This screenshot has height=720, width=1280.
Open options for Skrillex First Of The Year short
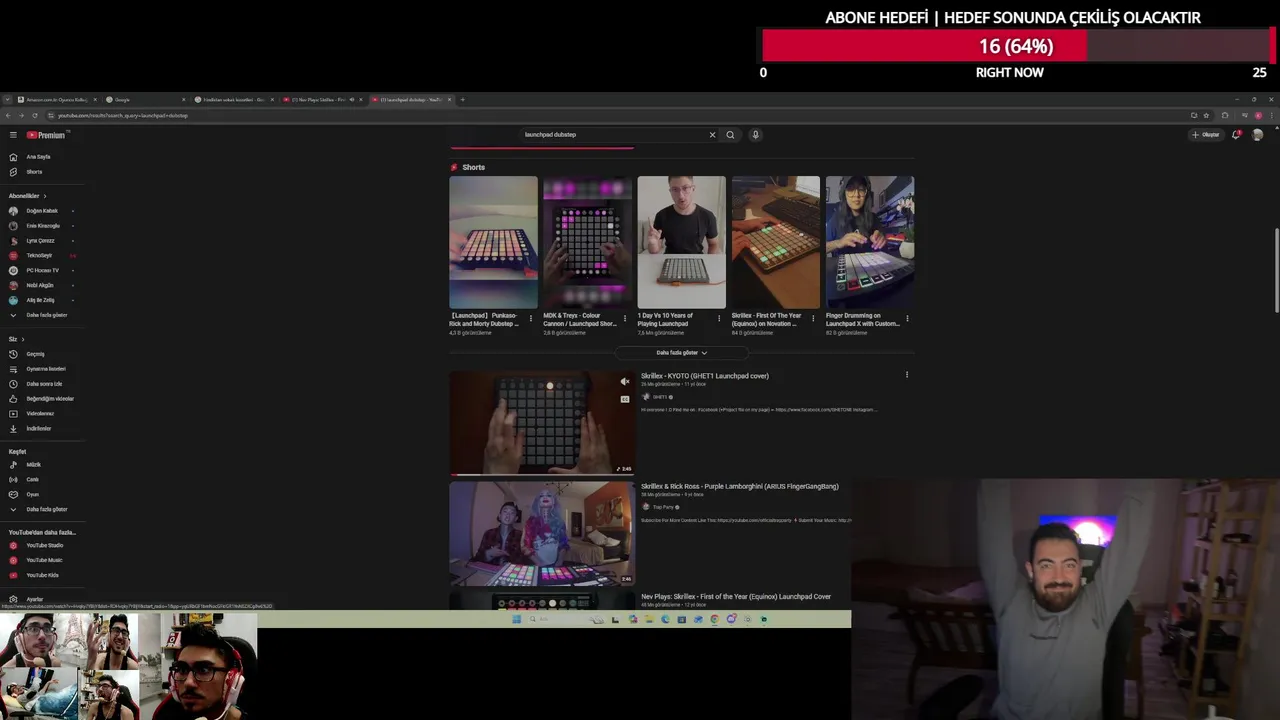click(813, 319)
